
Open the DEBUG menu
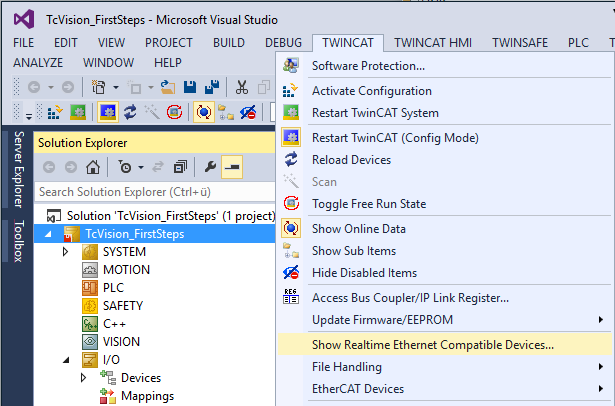283,43
